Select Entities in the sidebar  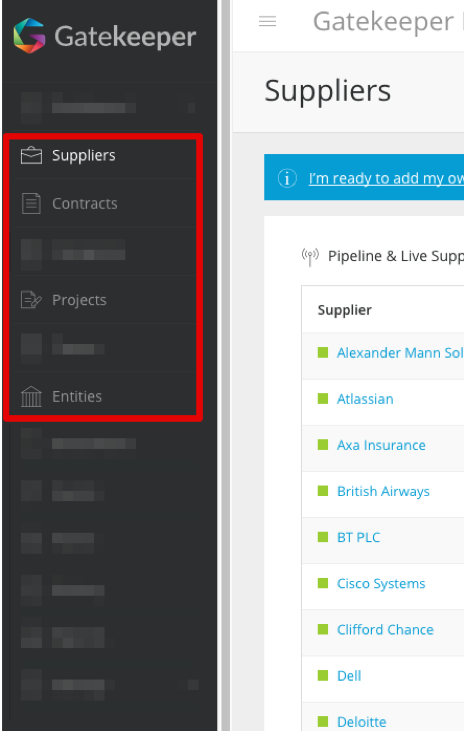[x=104, y=396]
